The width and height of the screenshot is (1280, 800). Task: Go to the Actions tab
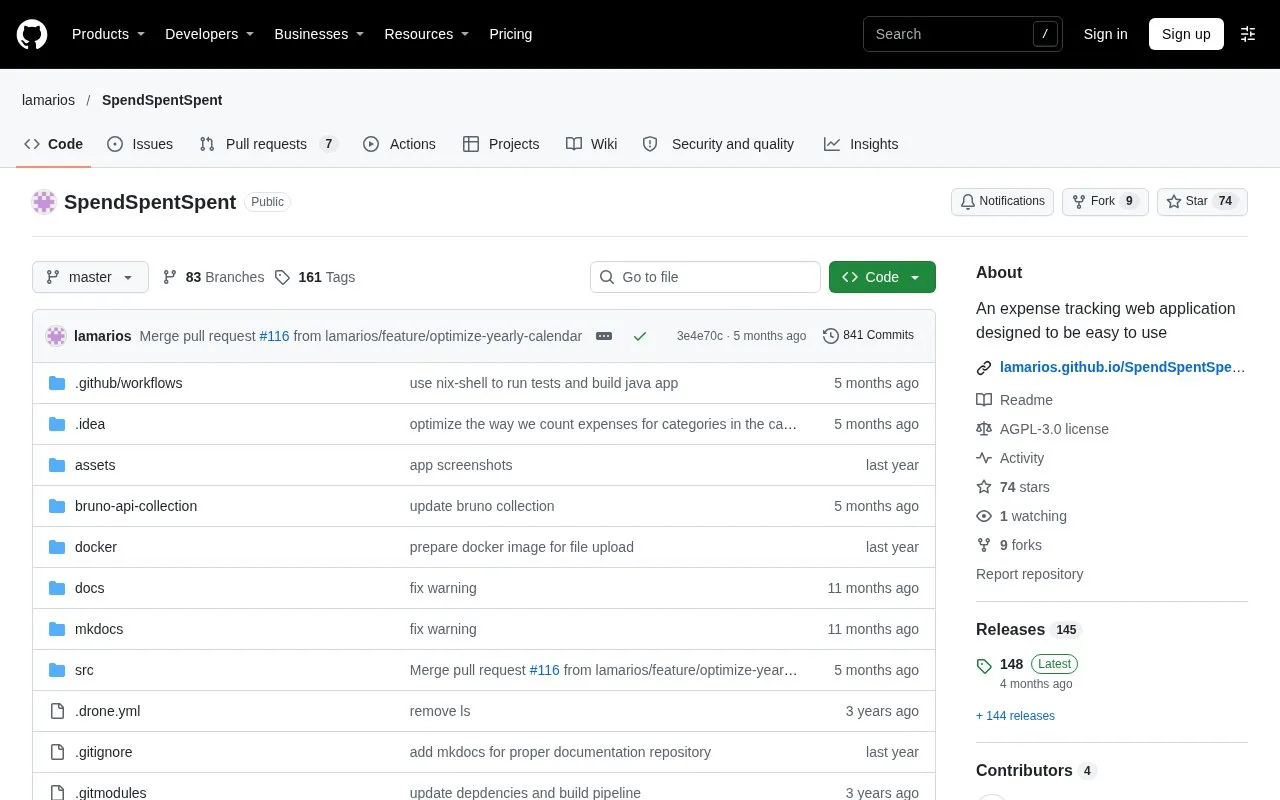[400, 144]
